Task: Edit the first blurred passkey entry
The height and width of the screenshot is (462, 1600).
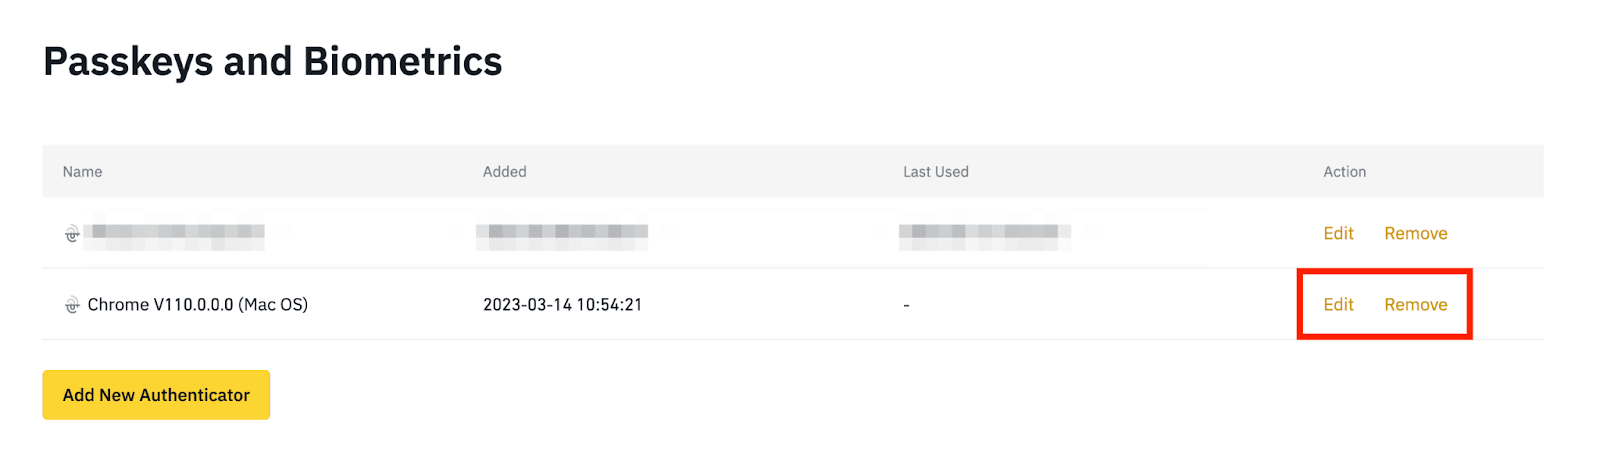Action: pyautogui.click(x=1338, y=233)
